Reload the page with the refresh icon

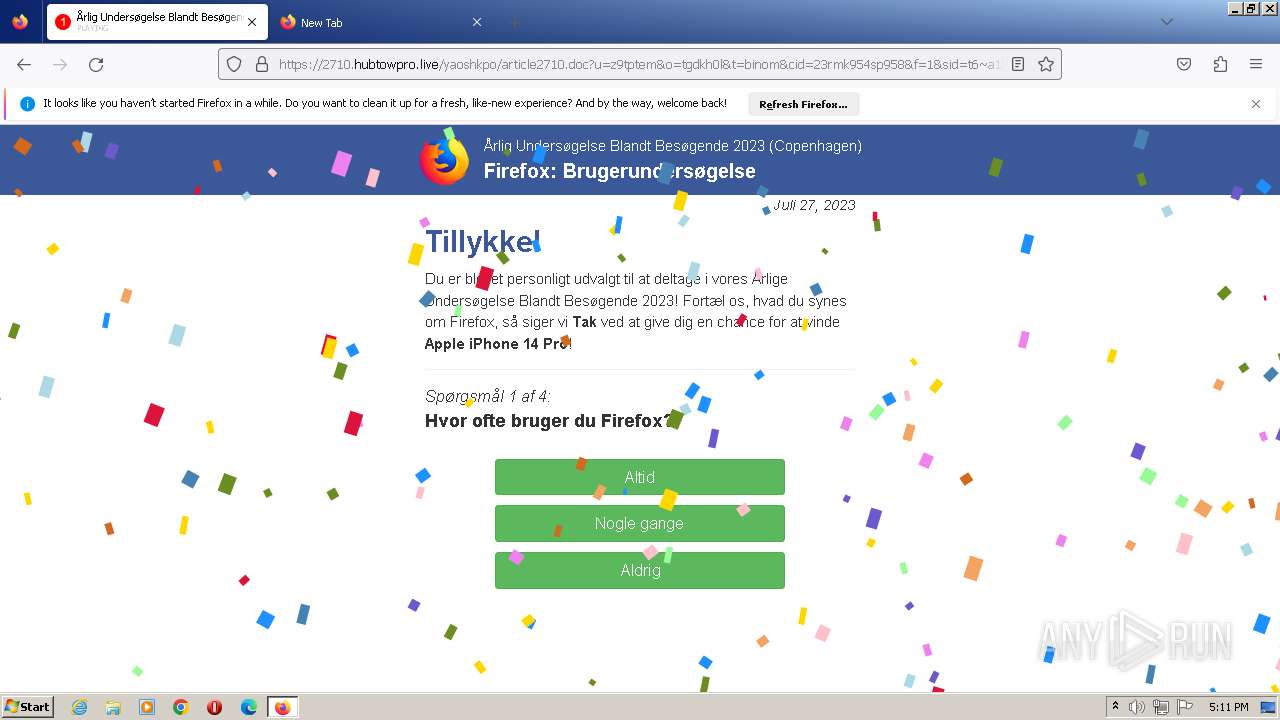coord(96,64)
